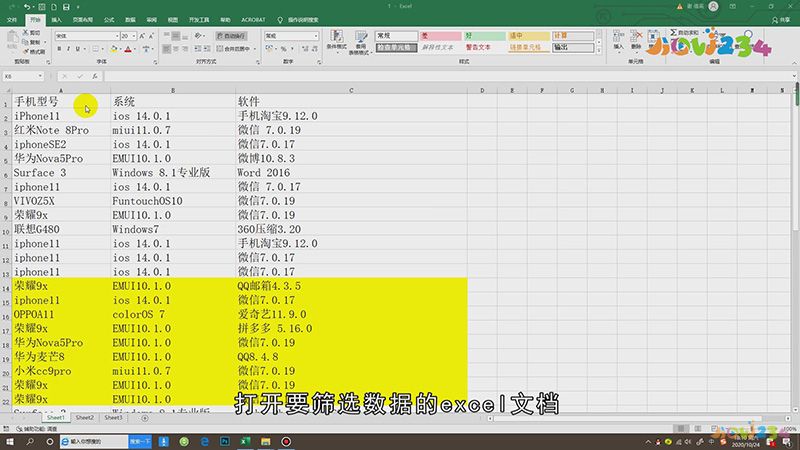This screenshot has height=450, width=800.
Task: Toggle Italic formatting
Action: point(68,49)
